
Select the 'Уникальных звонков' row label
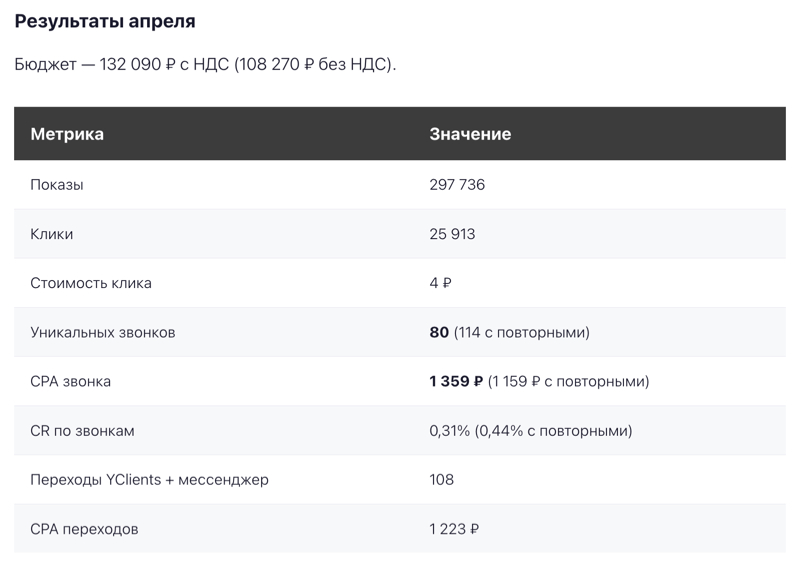(103, 332)
